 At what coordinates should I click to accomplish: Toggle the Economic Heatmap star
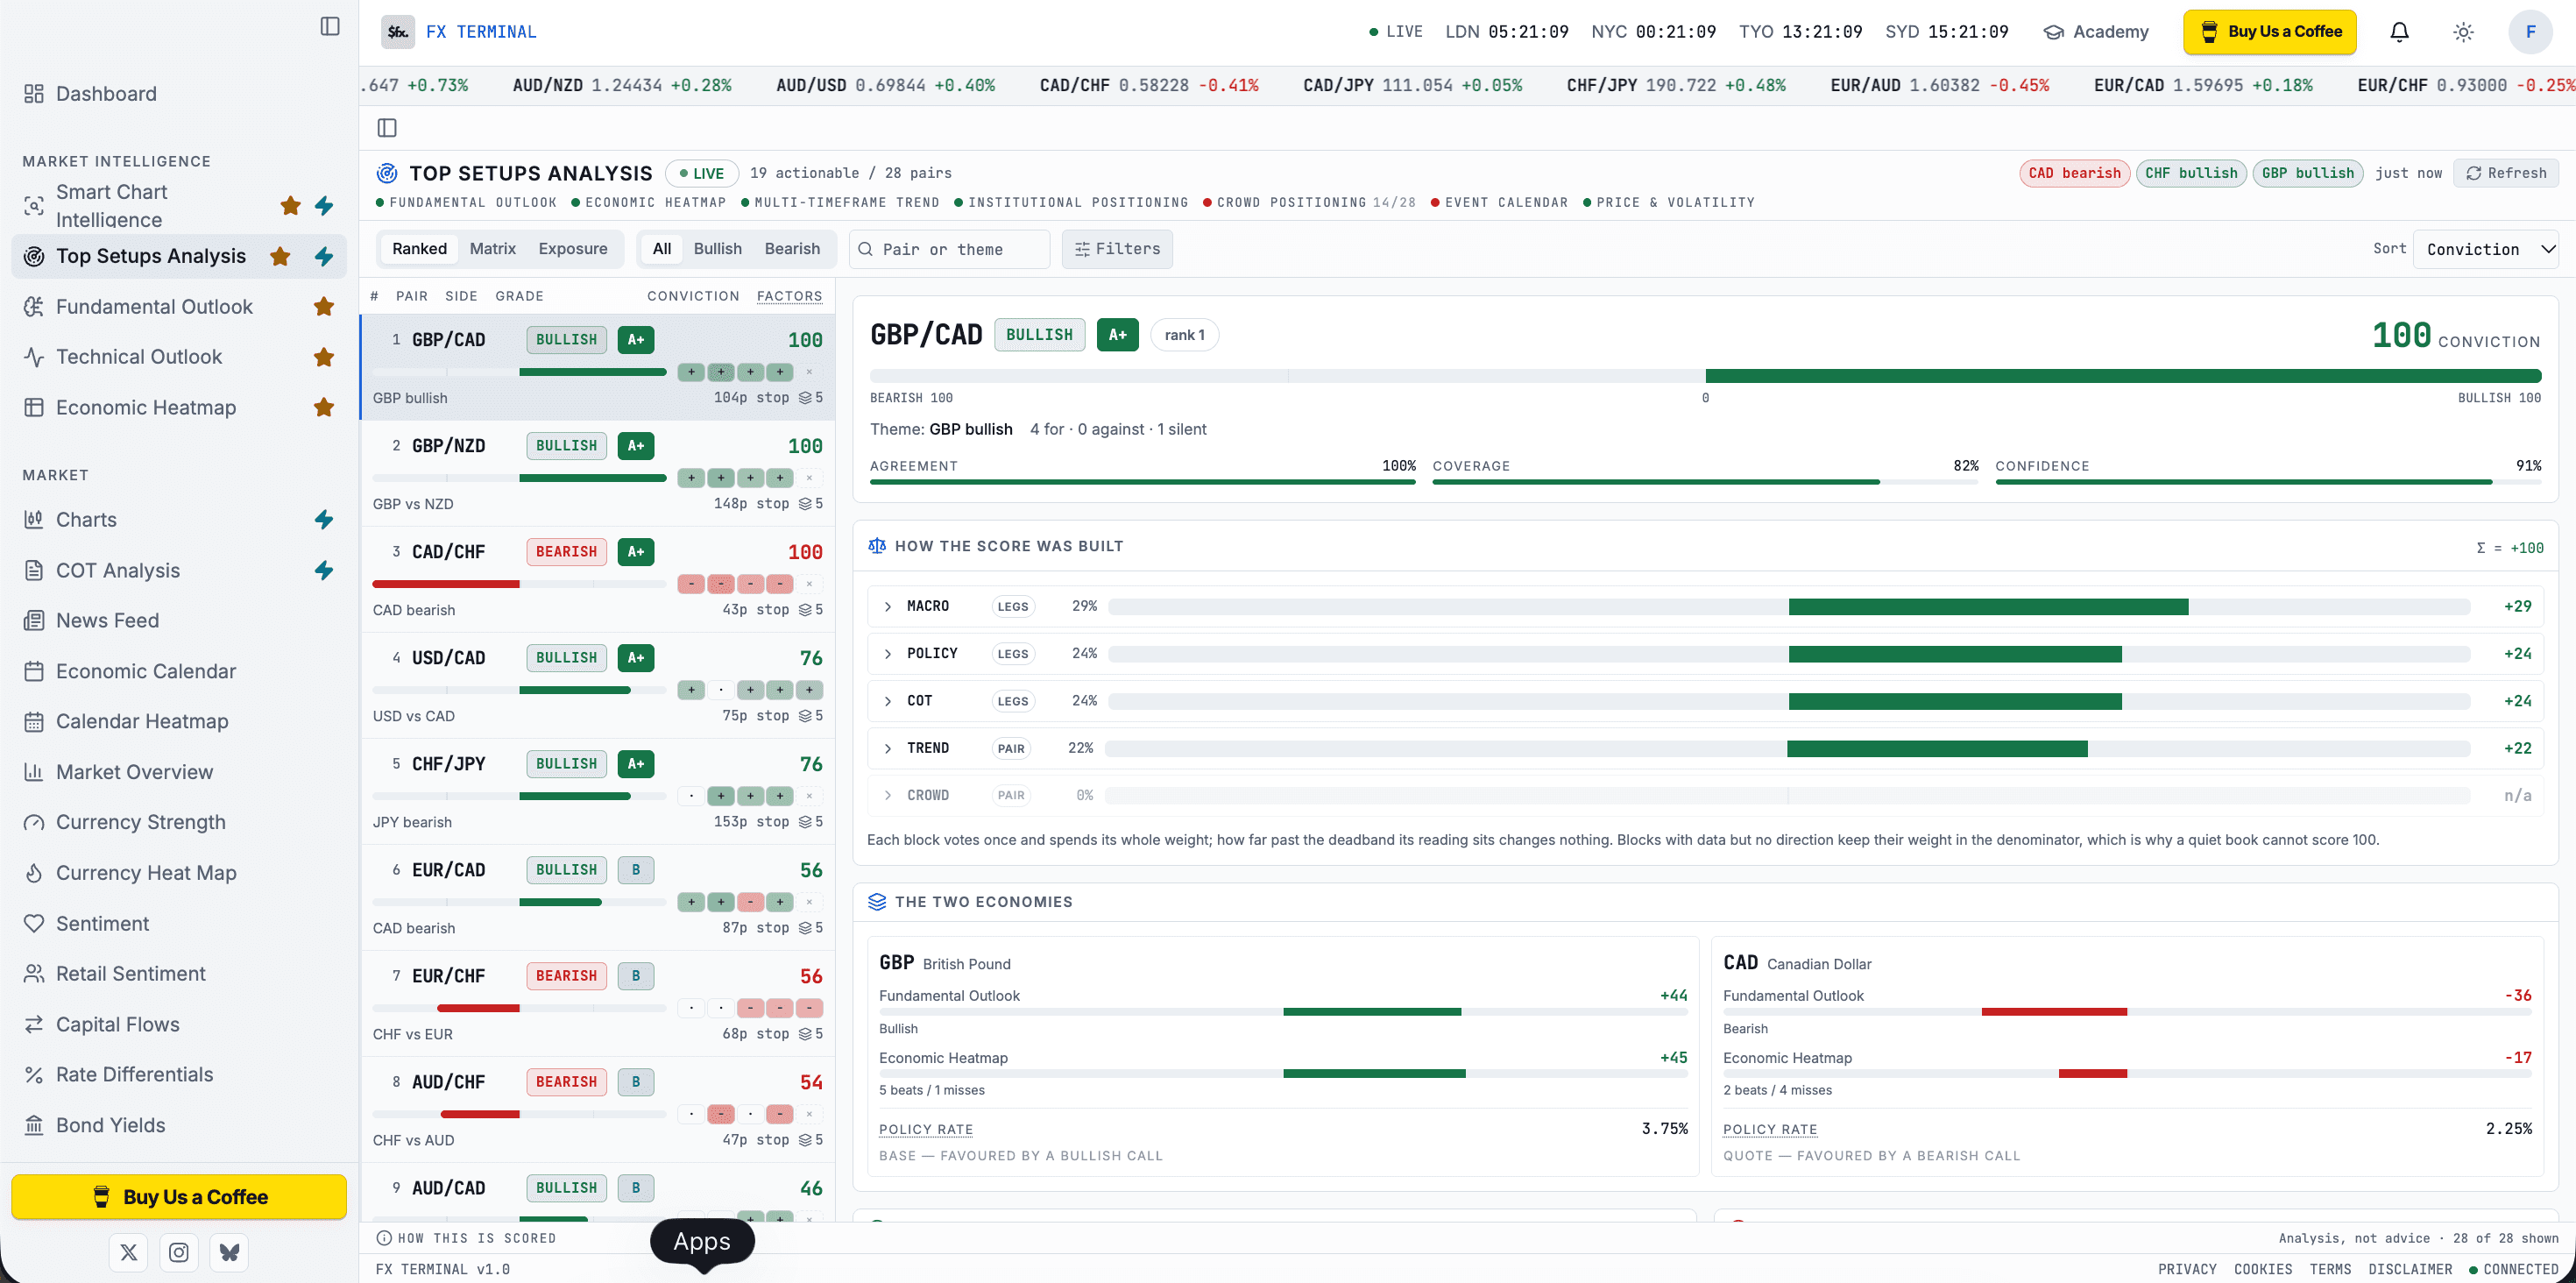(323, 408)
